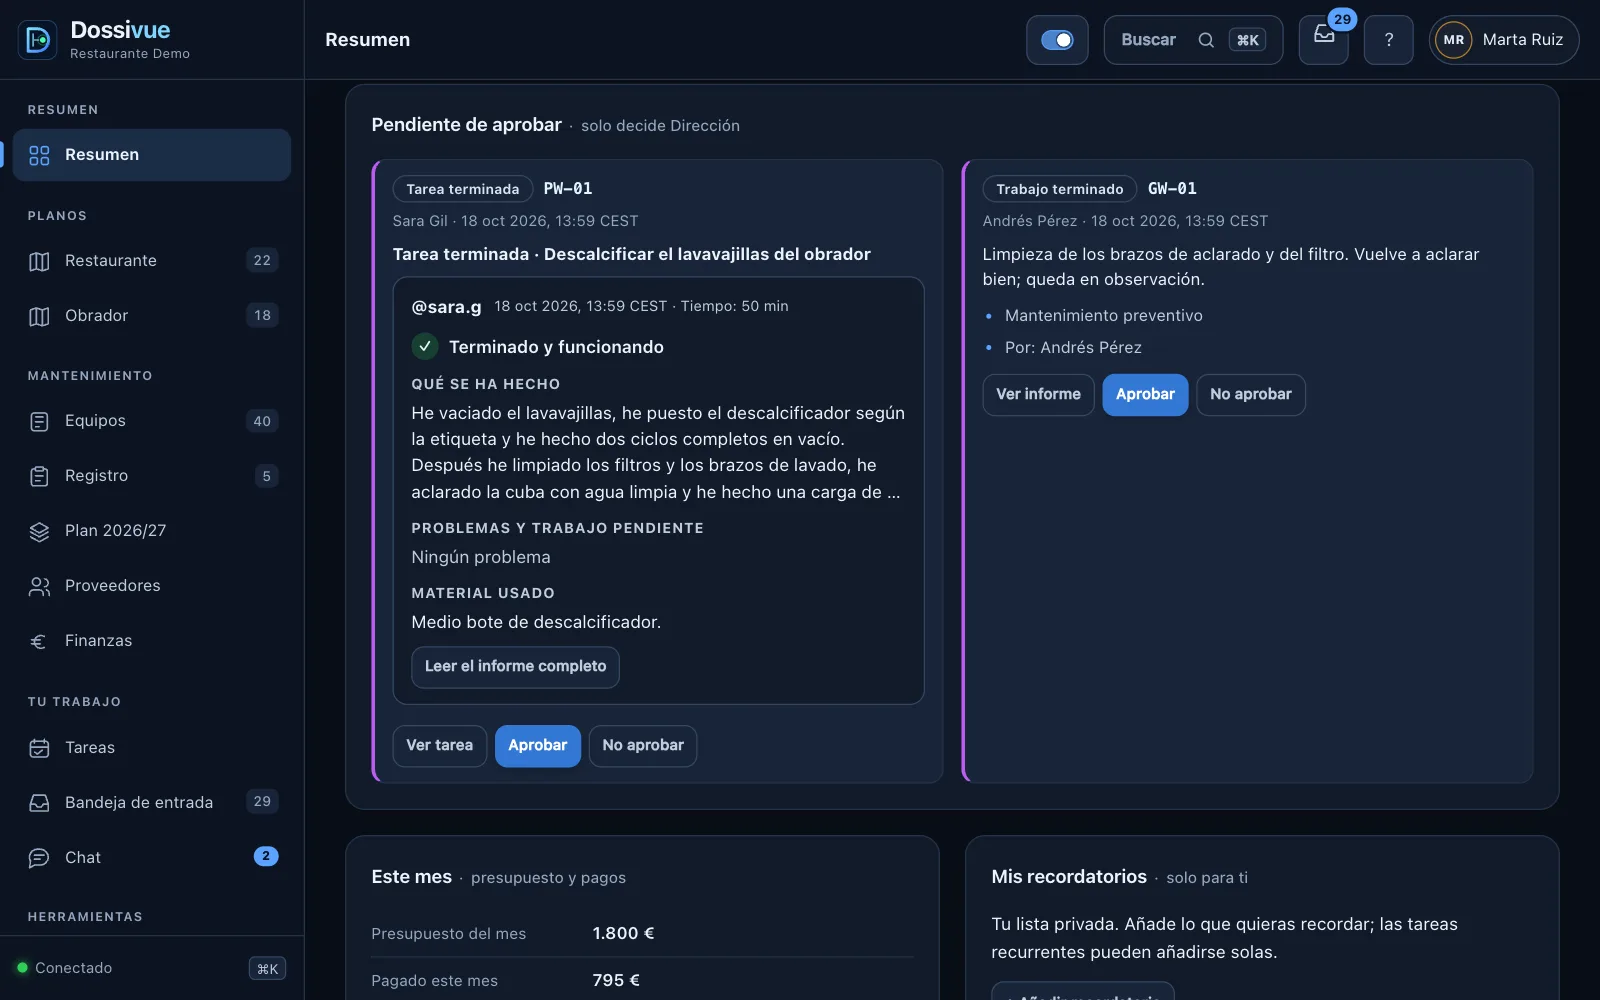Viewport: 1600px width, 1000px height.
Task: Click the Proveedores people icon
Action: [39, 586]
